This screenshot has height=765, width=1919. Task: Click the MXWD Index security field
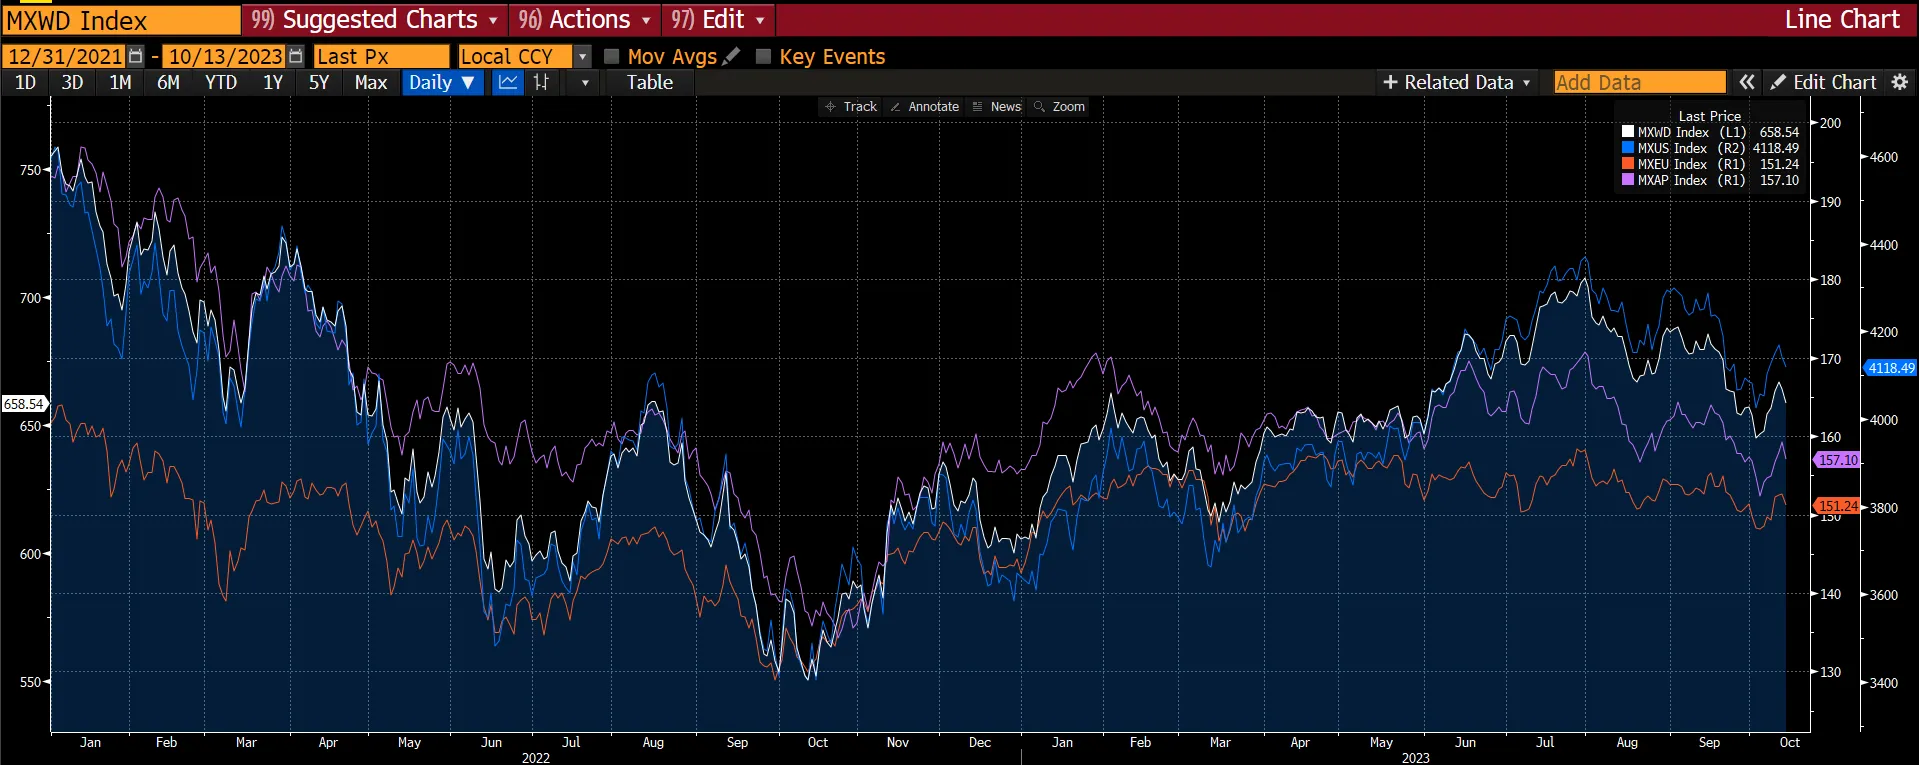pos(121,20)
